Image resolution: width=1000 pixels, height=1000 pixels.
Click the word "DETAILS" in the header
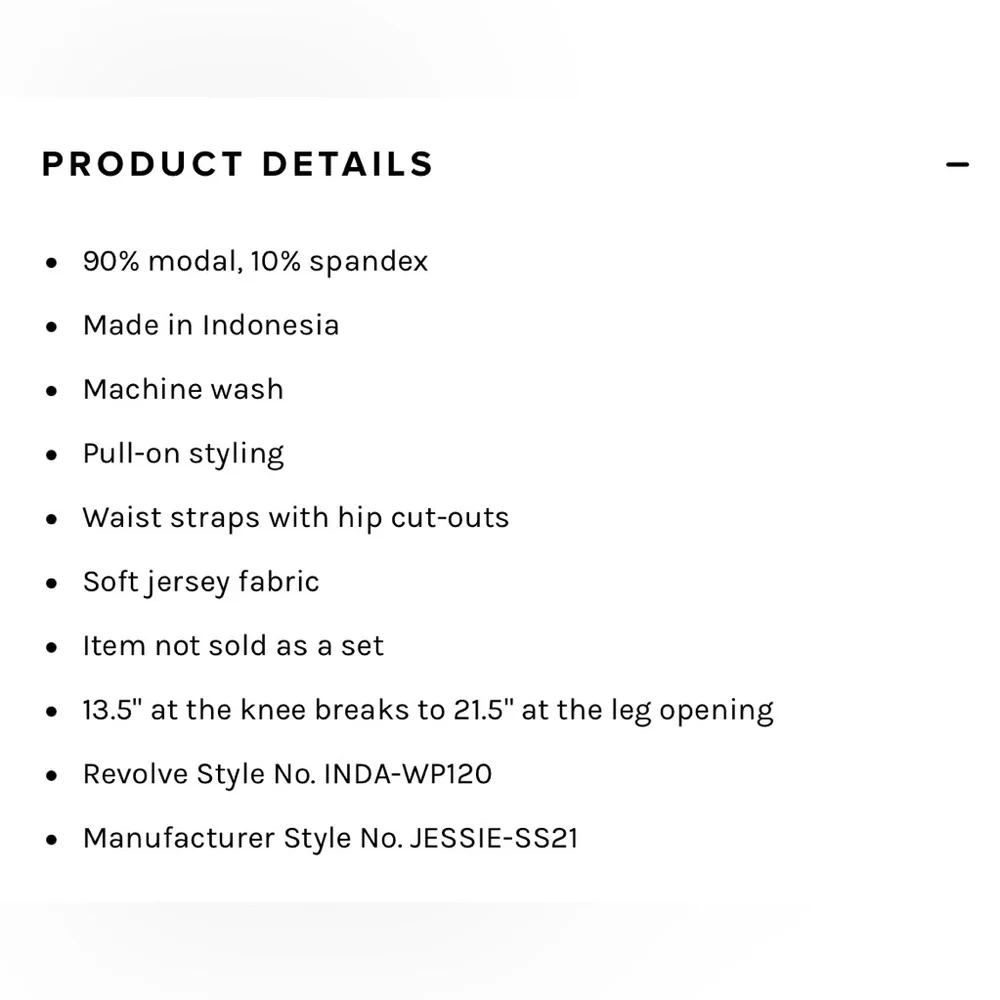pyautogui.click(x=347, y=164)
